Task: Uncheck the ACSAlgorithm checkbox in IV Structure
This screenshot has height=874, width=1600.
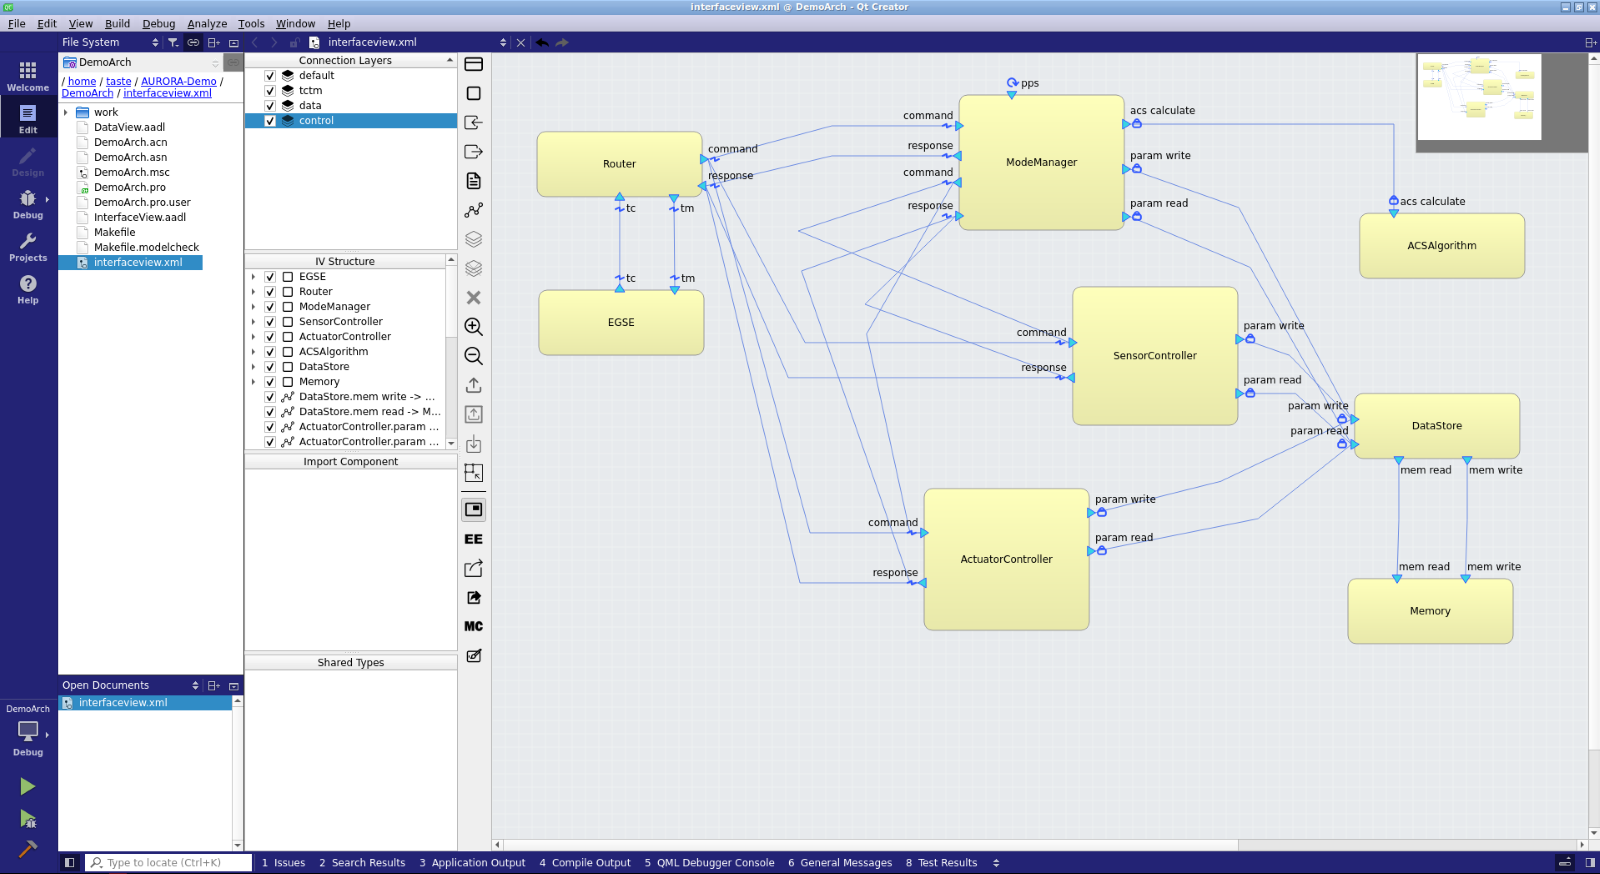Action: point(270,352)
